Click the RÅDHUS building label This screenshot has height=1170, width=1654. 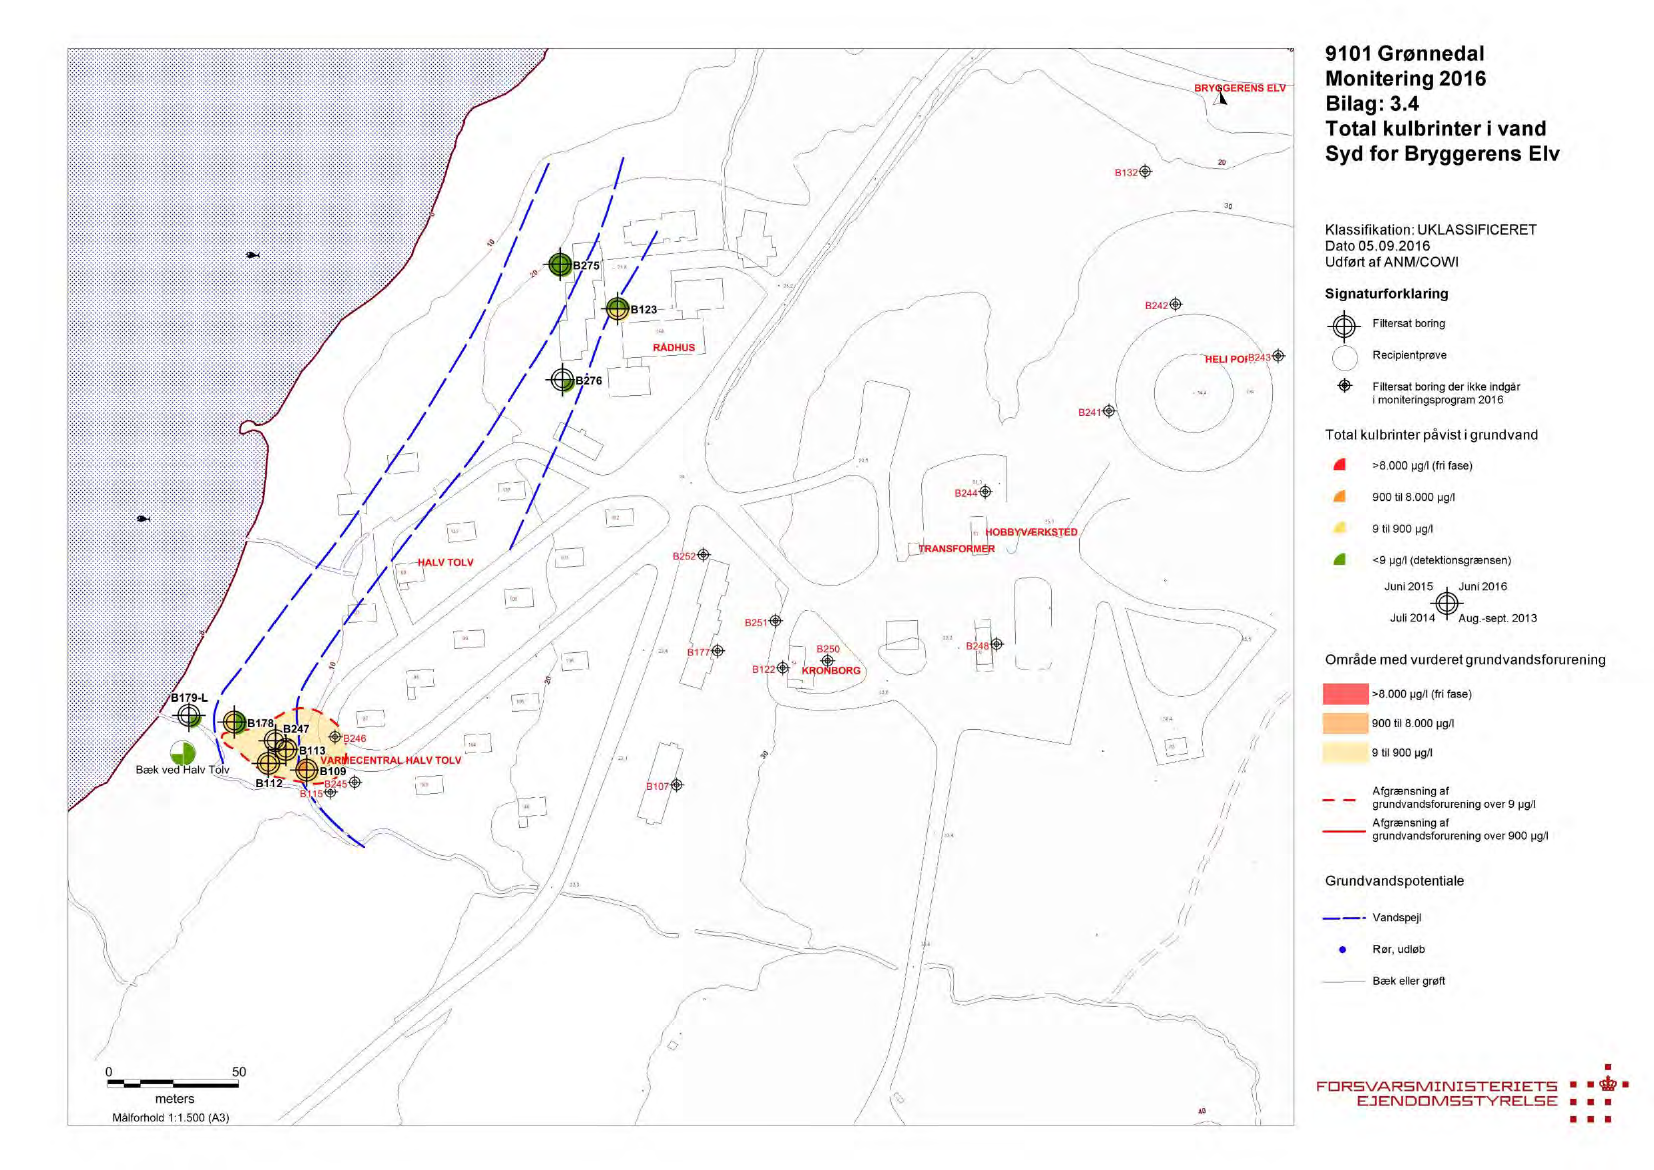pyautogui.click(x=674, y=348)
